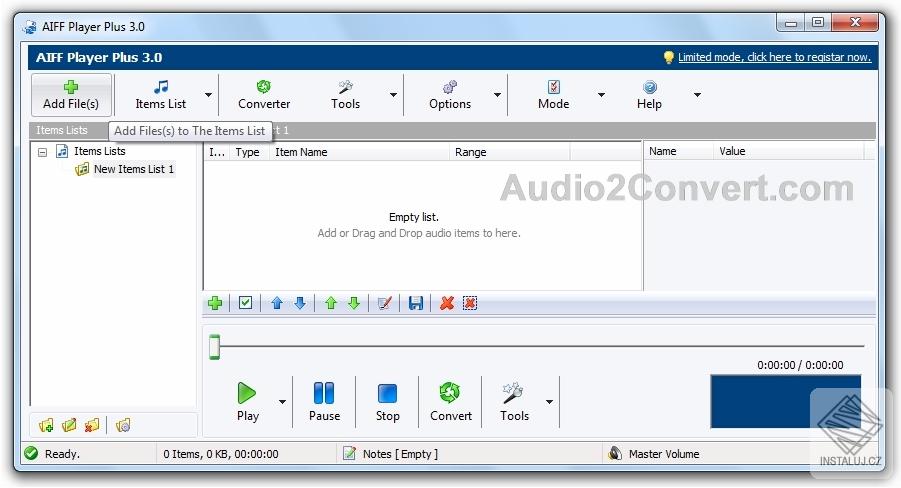Click the Tools button in top toolbar
The width and height of the screenshot is (901, 488).
[x=345, y=95]
